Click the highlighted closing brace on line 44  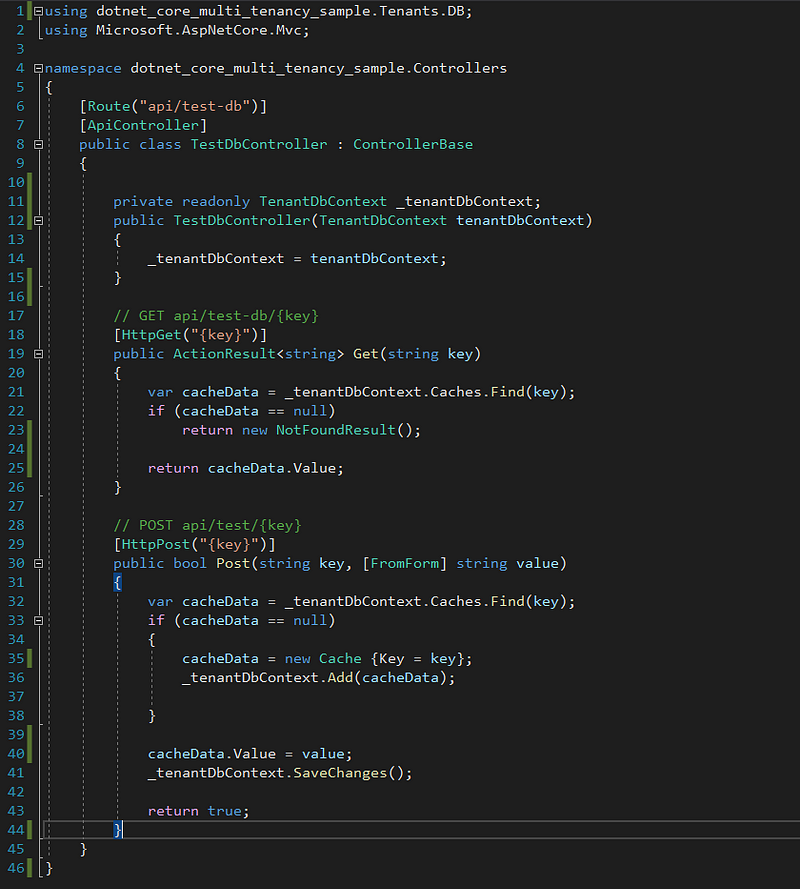click(x=117, y=830)
